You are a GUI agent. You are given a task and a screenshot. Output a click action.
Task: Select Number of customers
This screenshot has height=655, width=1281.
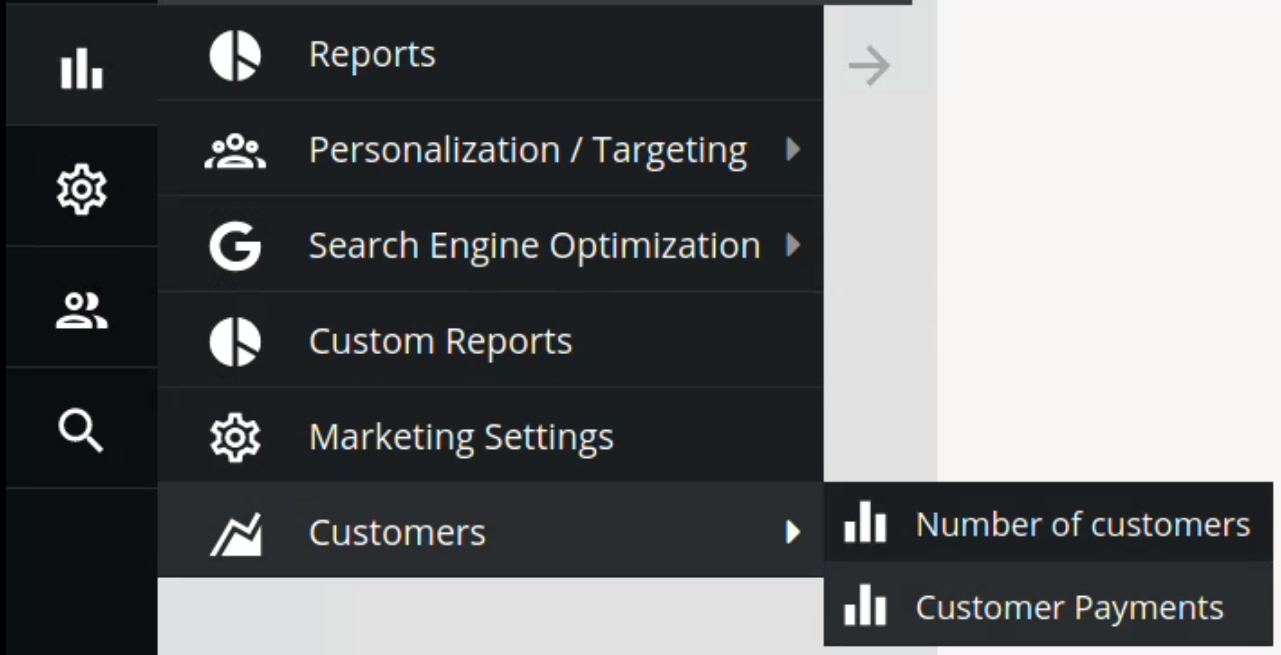(1082, 523)
